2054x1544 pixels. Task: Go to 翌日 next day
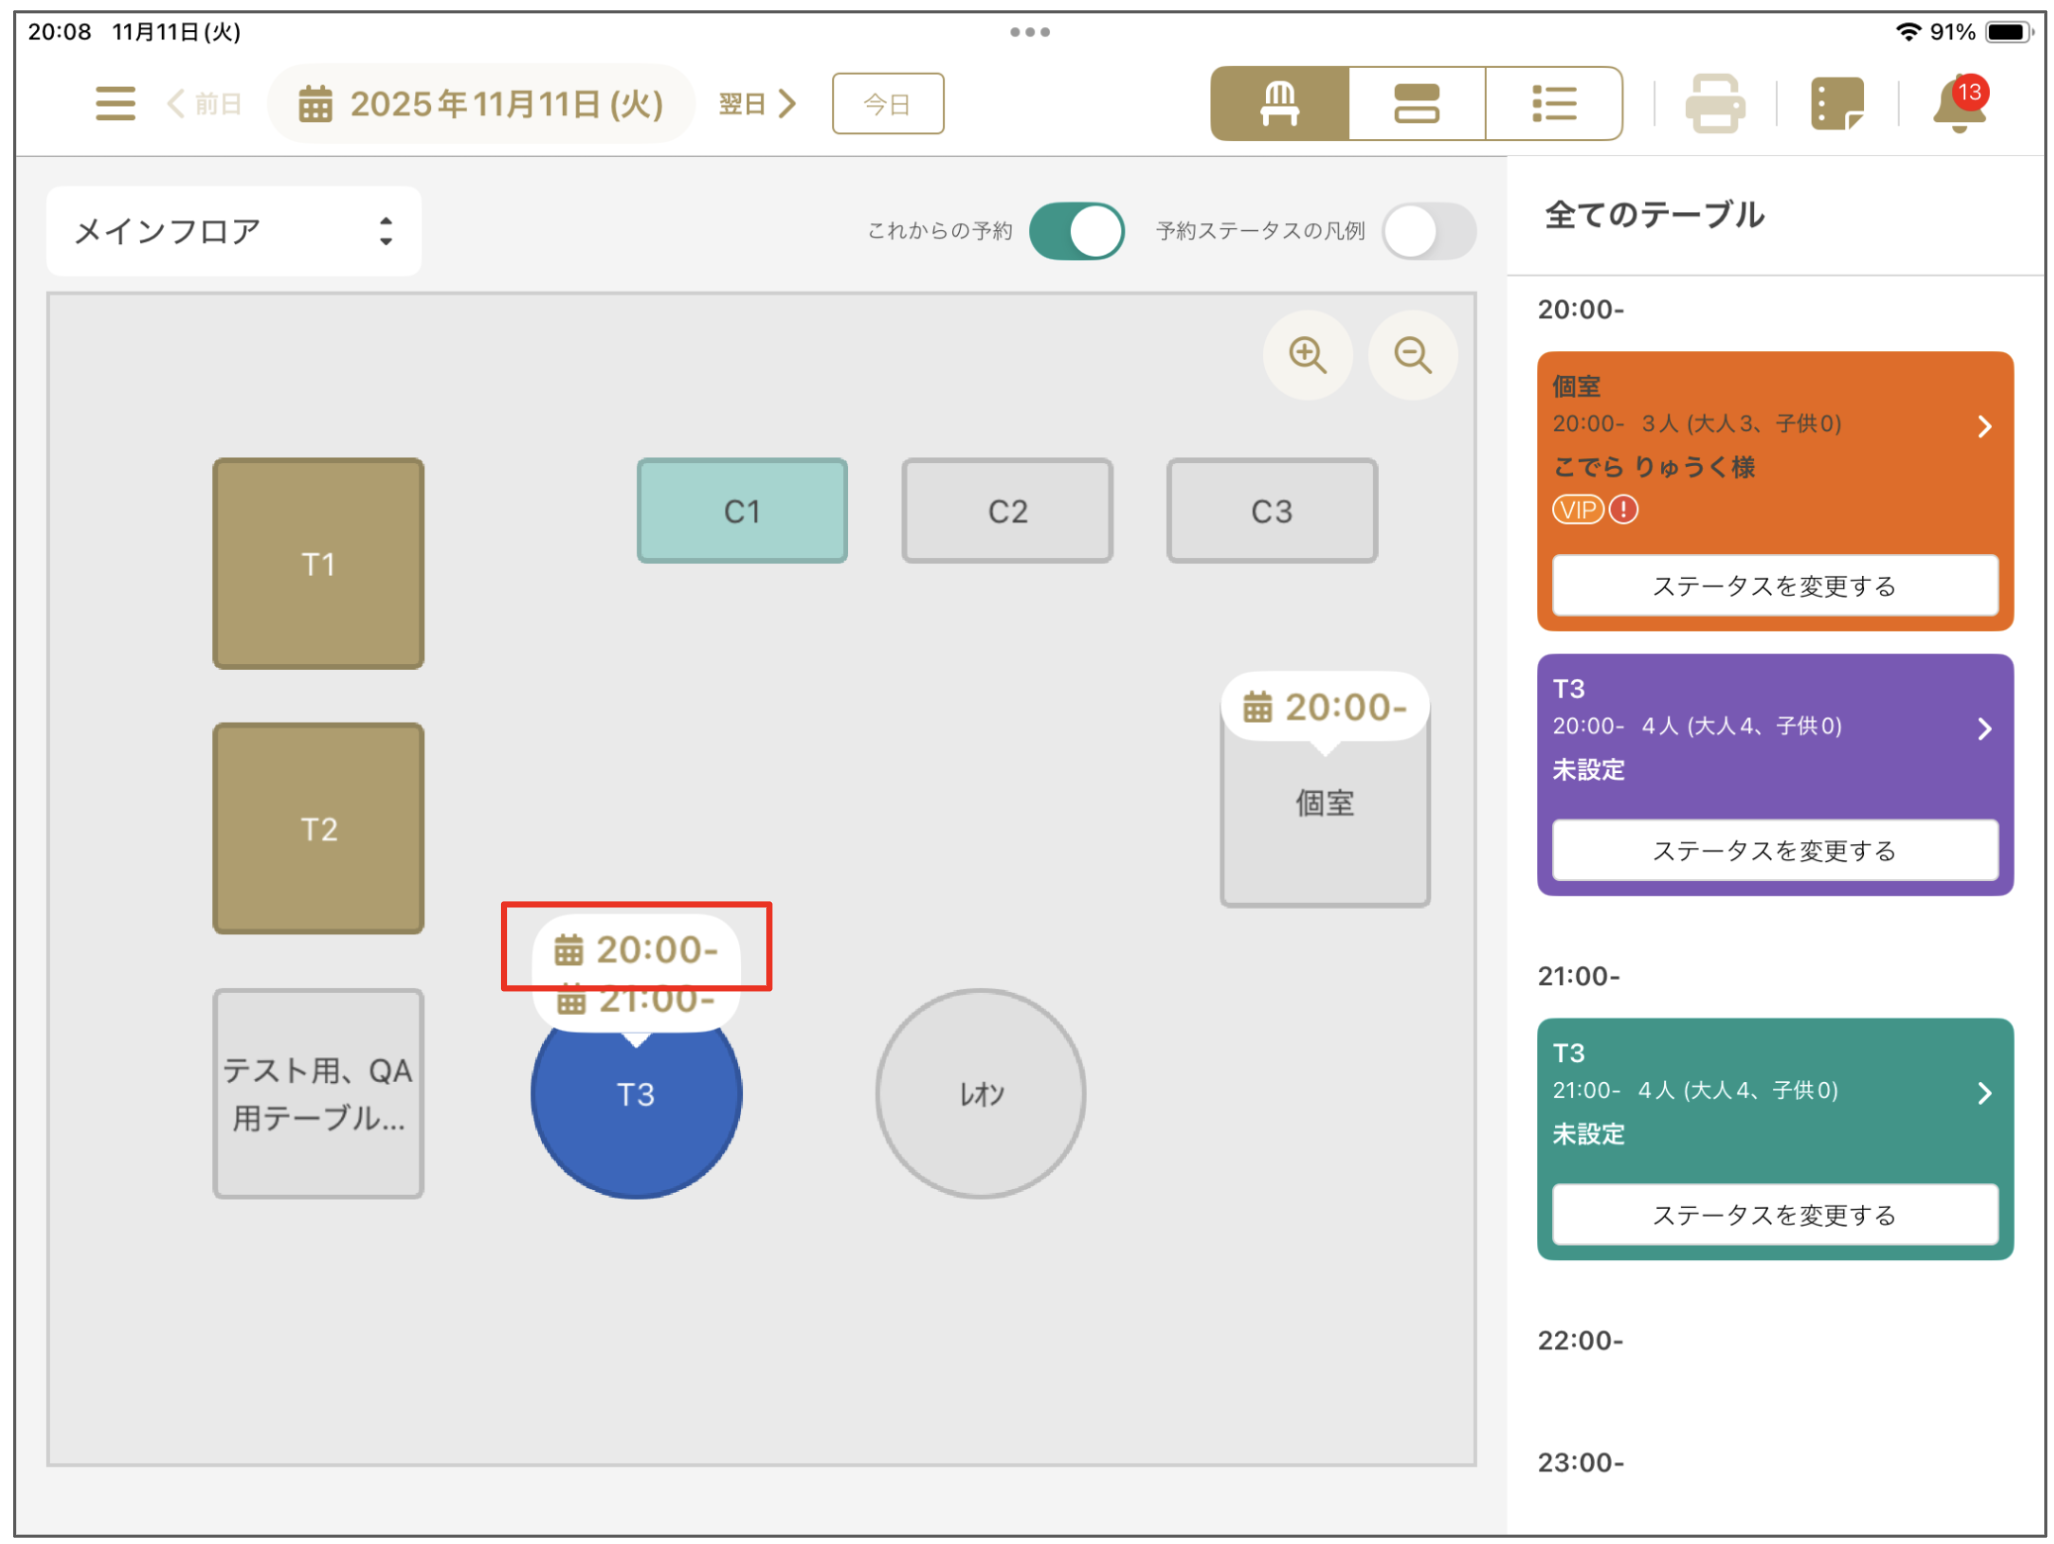tap(757, 104)
